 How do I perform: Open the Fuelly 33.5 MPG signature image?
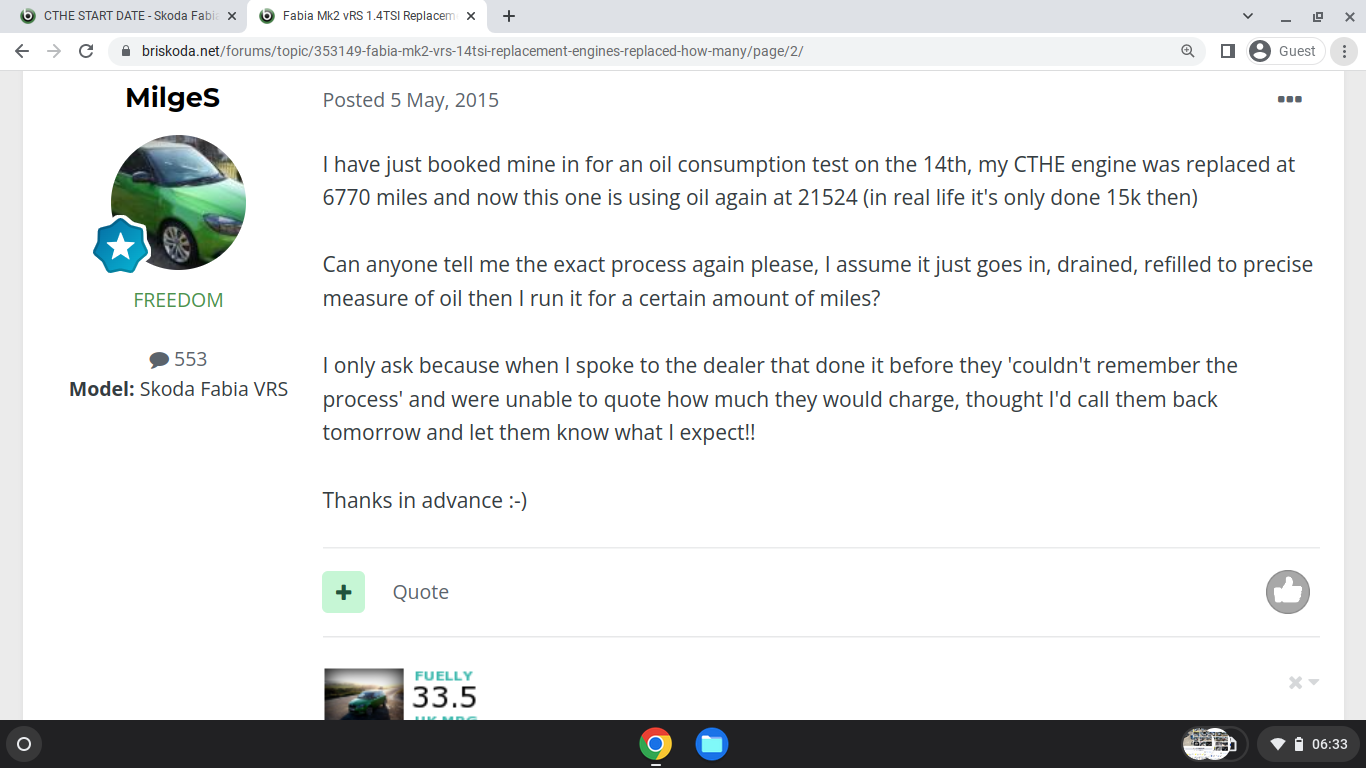tap(401, 694)
